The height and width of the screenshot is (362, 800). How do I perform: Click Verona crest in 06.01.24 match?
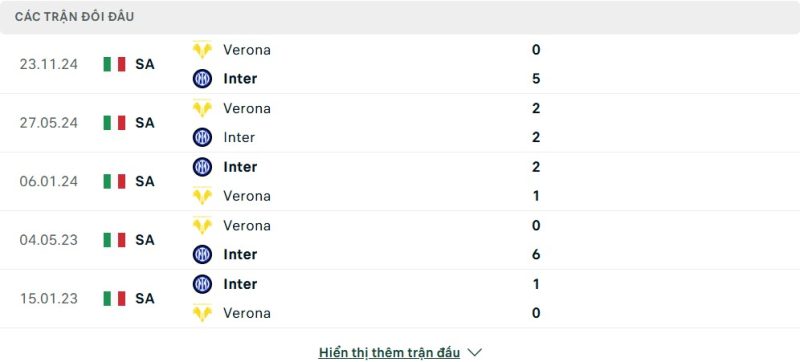click(202, 196)
